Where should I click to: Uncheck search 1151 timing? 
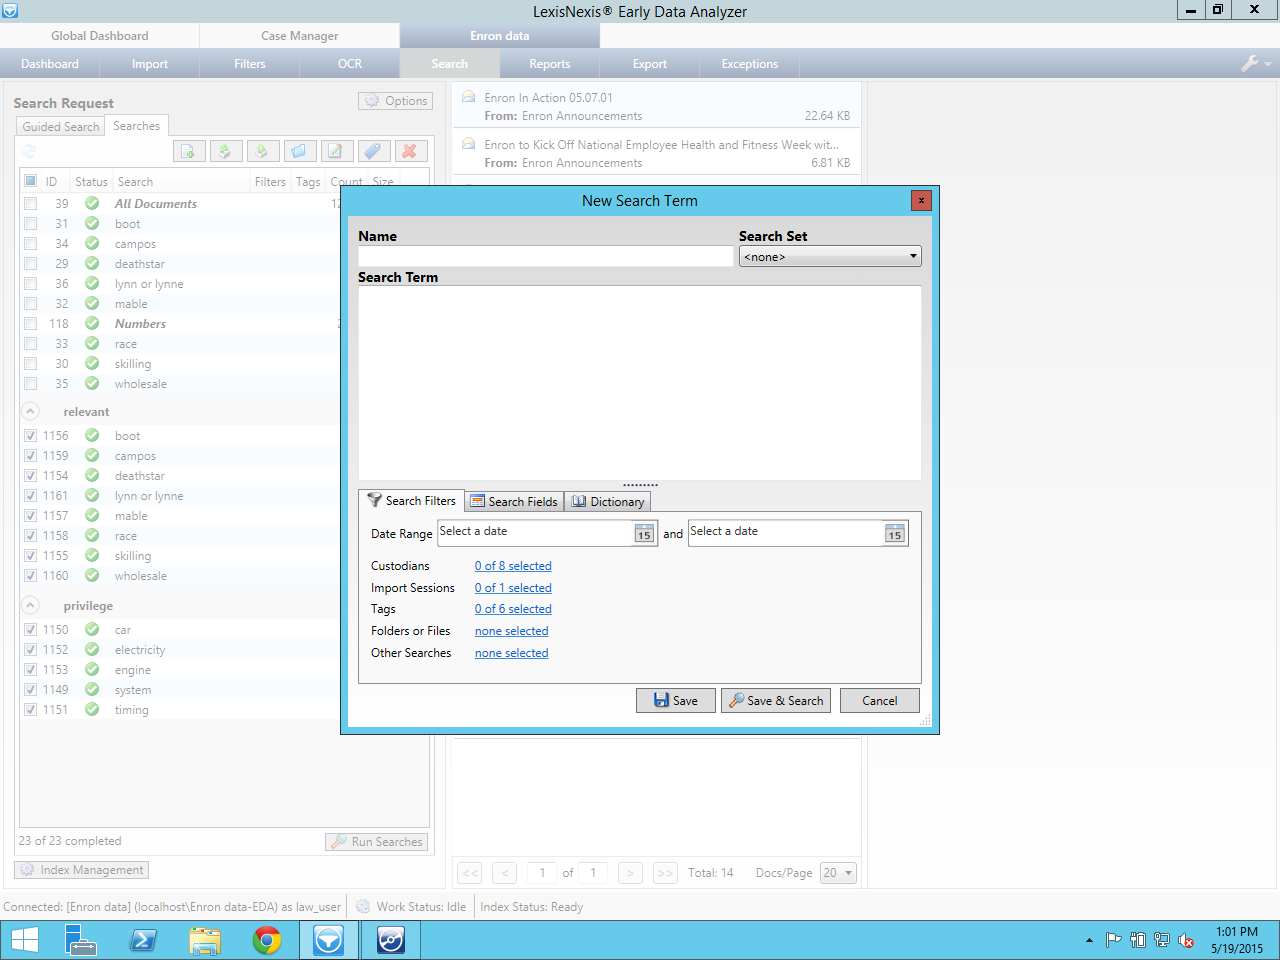(31, 710)
